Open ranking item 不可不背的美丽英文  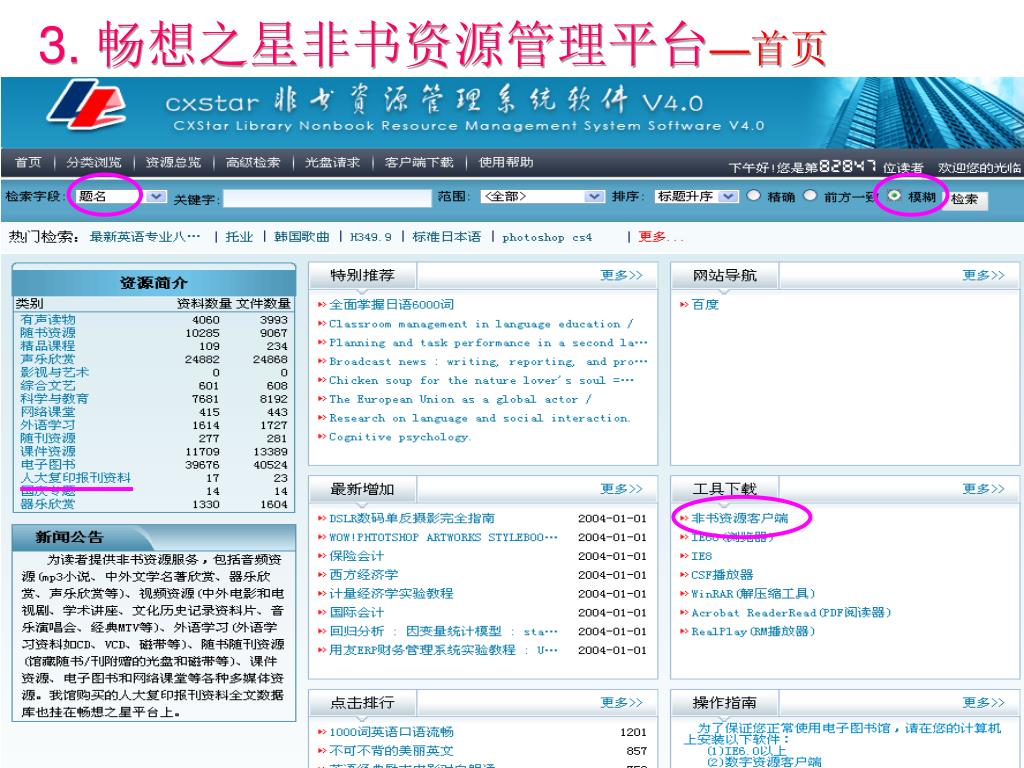coord(391,751)
